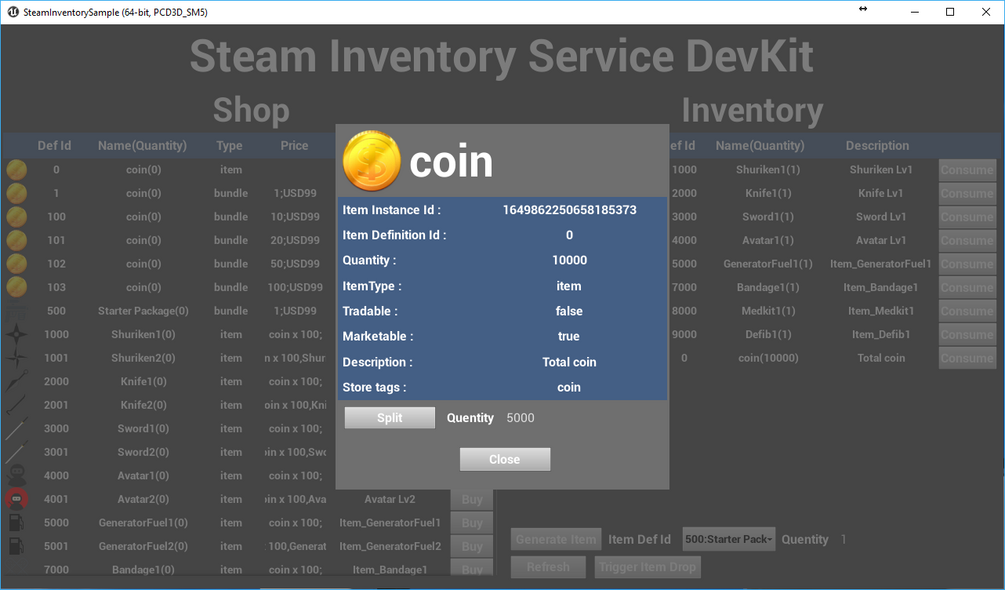The height and width of the screenshot is (590, 1005).
Task: Click the Refresh button
Action: [x=548, y=567]
